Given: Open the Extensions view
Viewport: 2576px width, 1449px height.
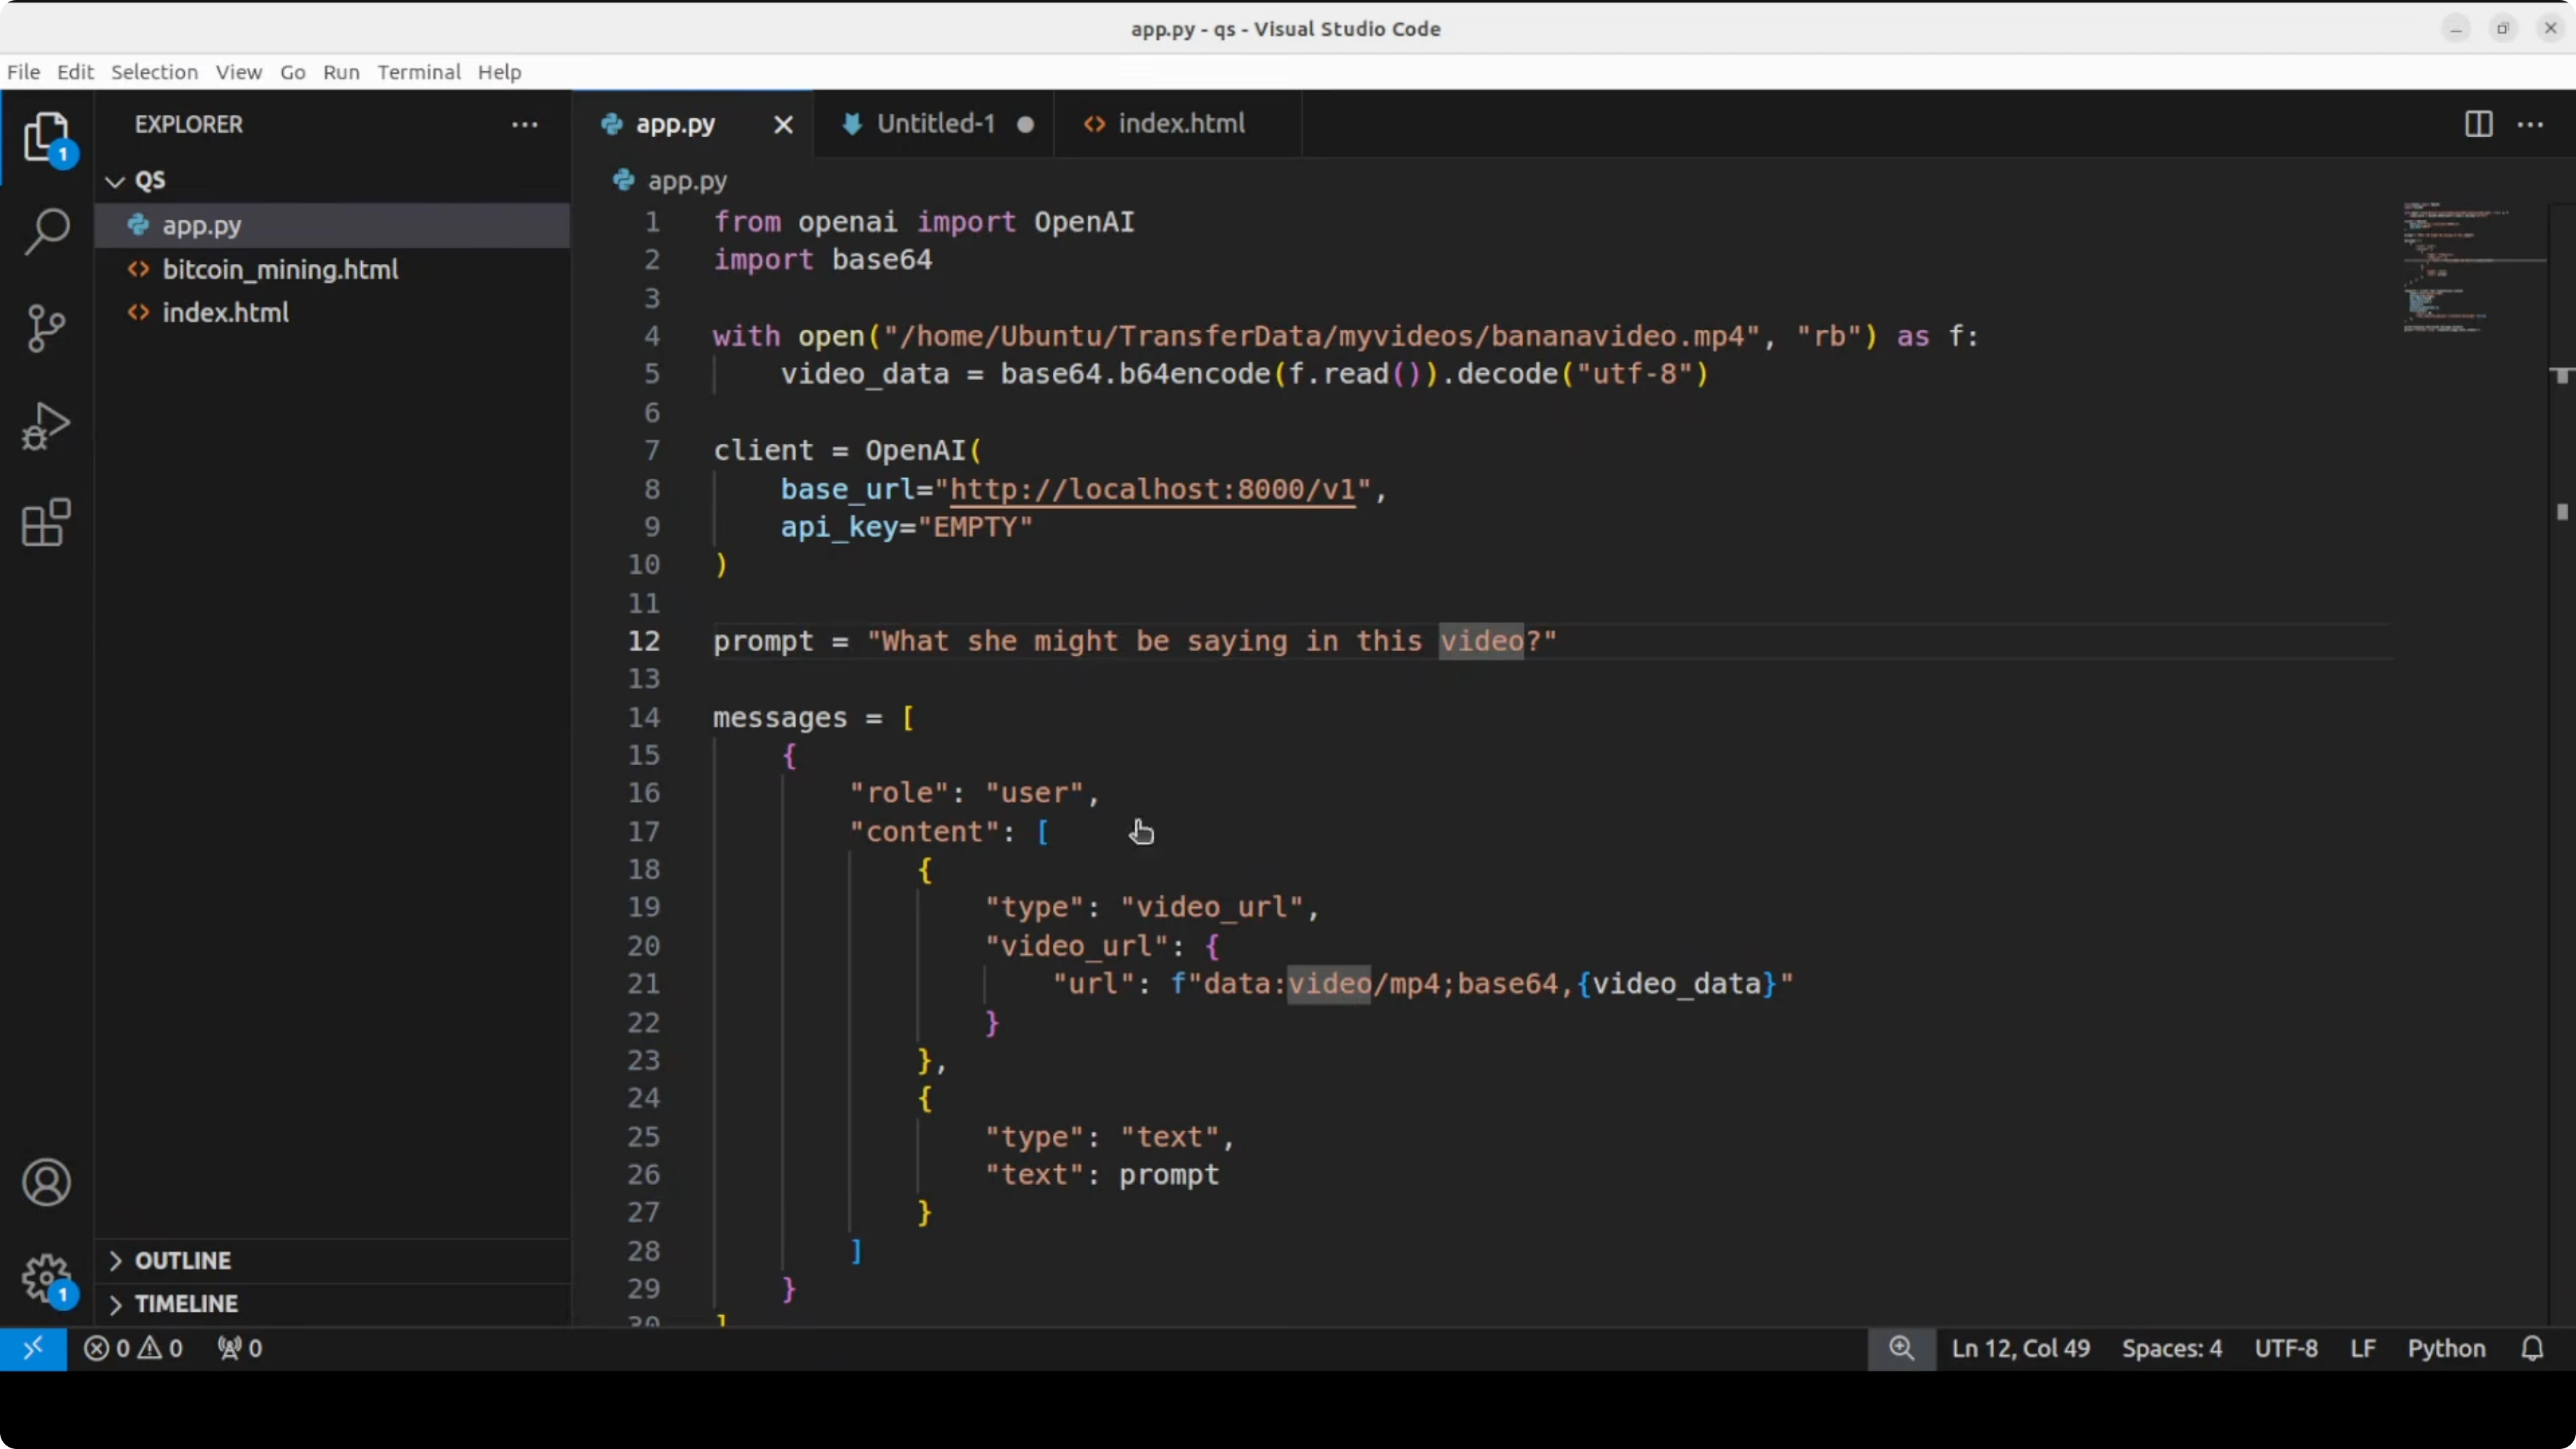Looking at the screenshot, I should (x=46, y=522).
